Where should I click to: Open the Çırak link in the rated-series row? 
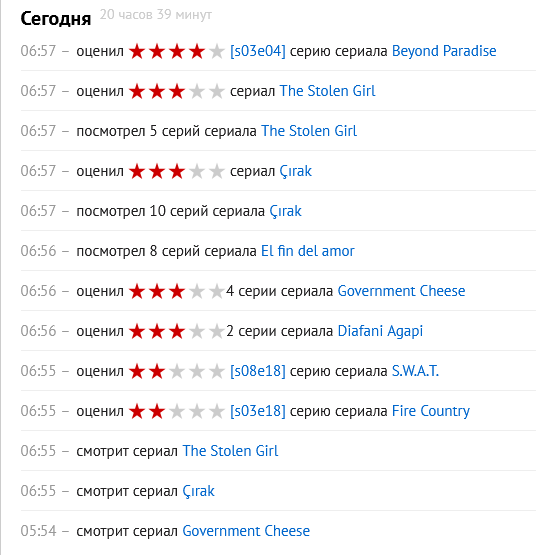(296, 172)
